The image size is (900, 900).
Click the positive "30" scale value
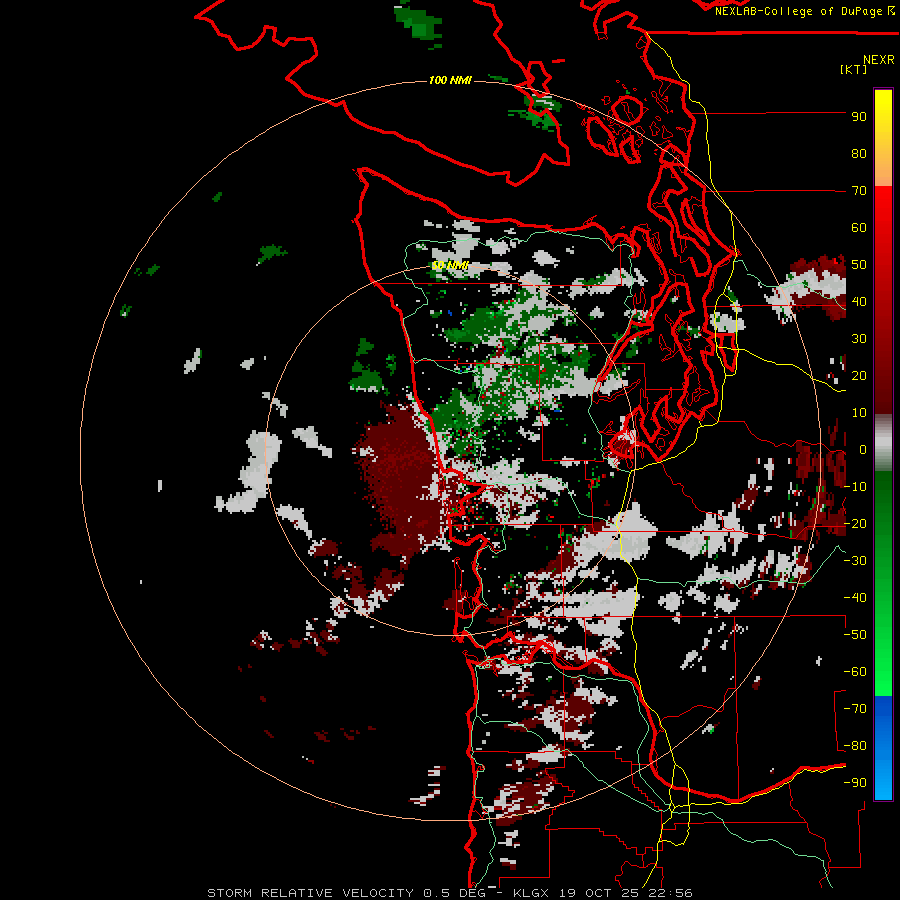(x=859, y=339)
